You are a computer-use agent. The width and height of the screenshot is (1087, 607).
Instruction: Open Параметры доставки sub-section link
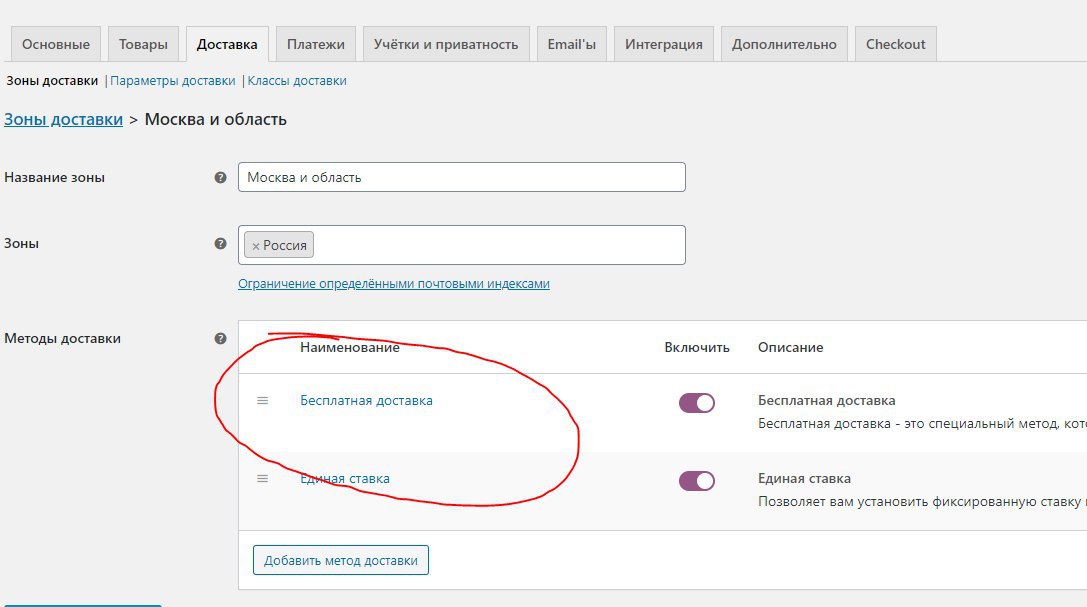(173, 81)
